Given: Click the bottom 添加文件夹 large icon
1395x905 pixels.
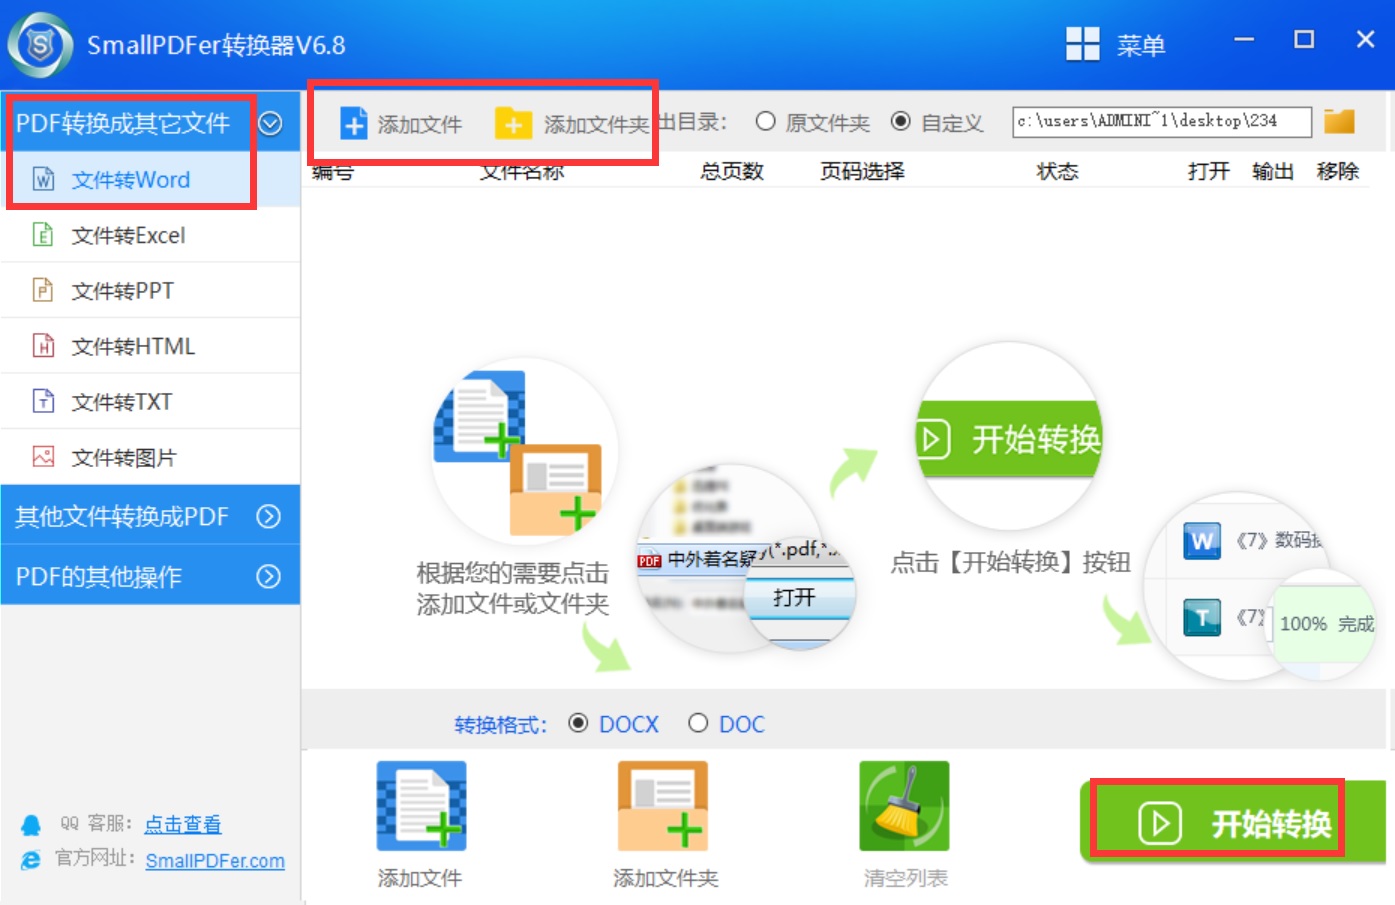Looking at the screenshot, I should point(663,806).
